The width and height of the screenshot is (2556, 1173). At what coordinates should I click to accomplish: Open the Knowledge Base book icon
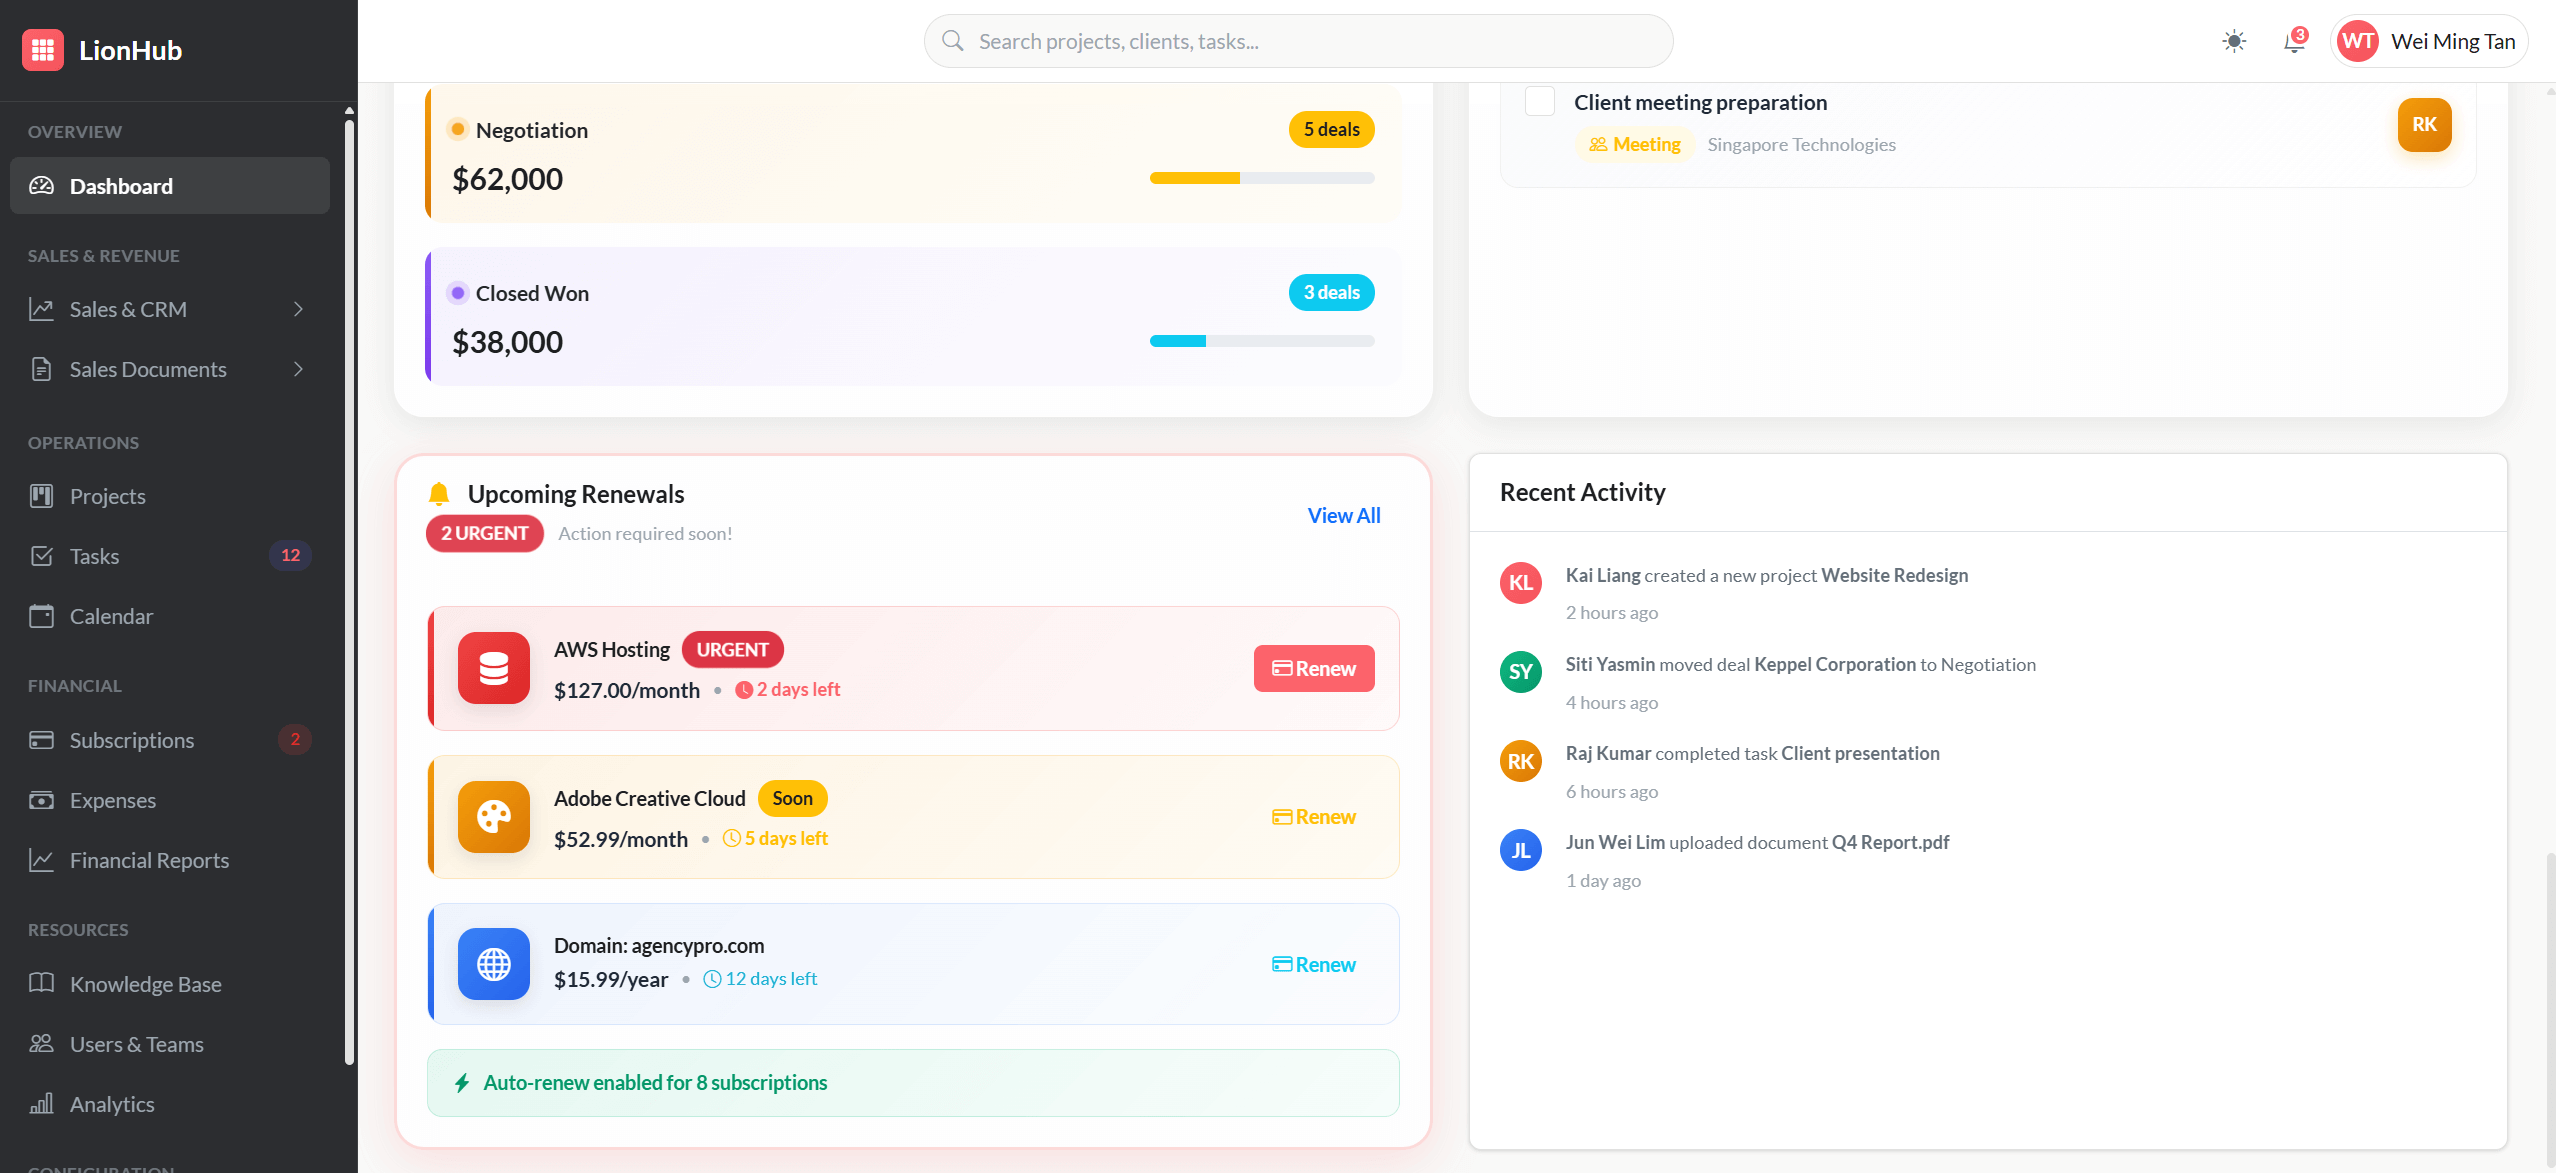tap(41, 983)
